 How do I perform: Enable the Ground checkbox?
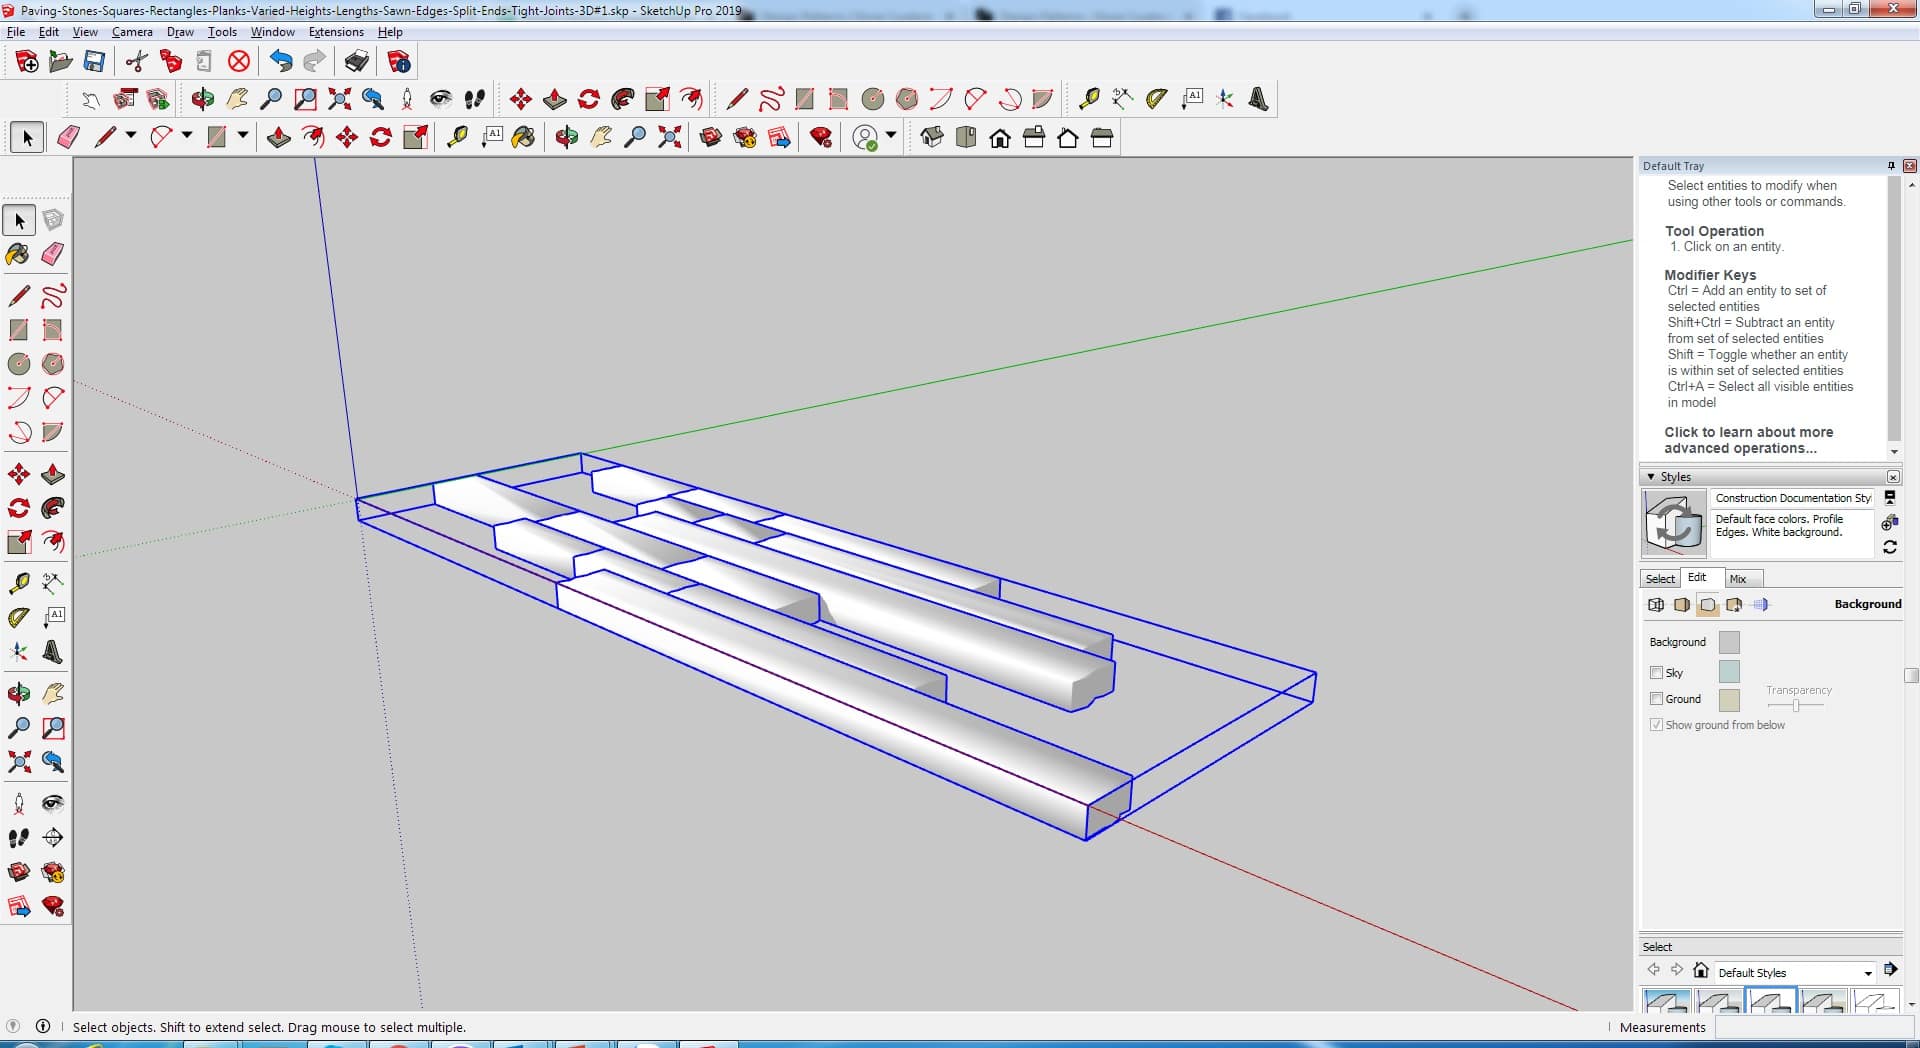[1656, 699]
